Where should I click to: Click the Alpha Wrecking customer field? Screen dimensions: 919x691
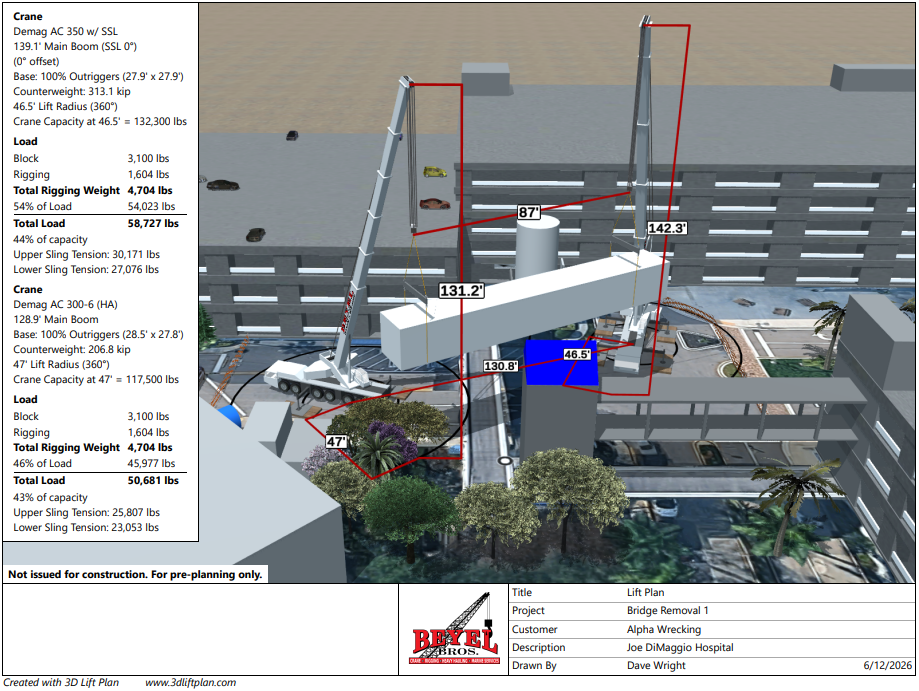663,629
